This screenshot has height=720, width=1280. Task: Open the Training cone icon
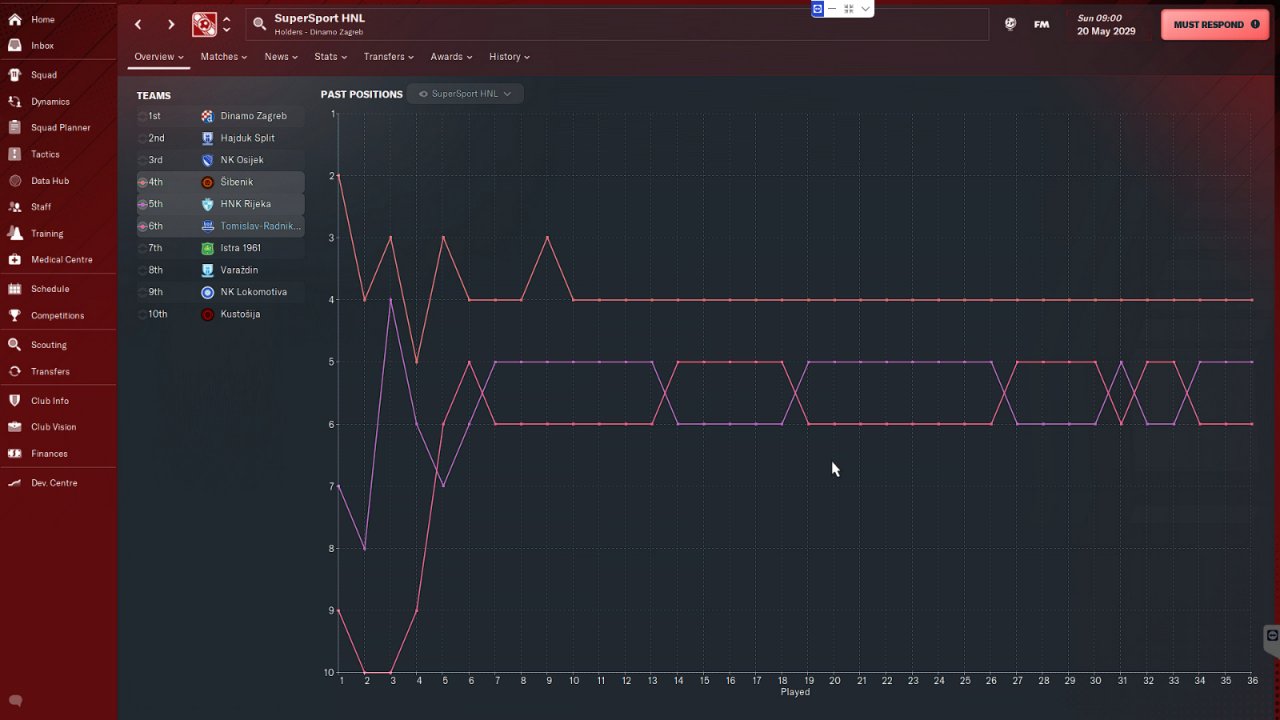[15, 233]
